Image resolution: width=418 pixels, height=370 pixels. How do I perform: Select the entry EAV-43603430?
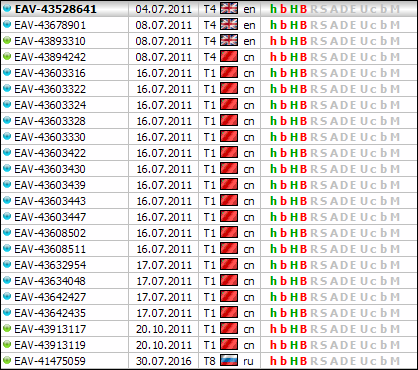[50, 169]
